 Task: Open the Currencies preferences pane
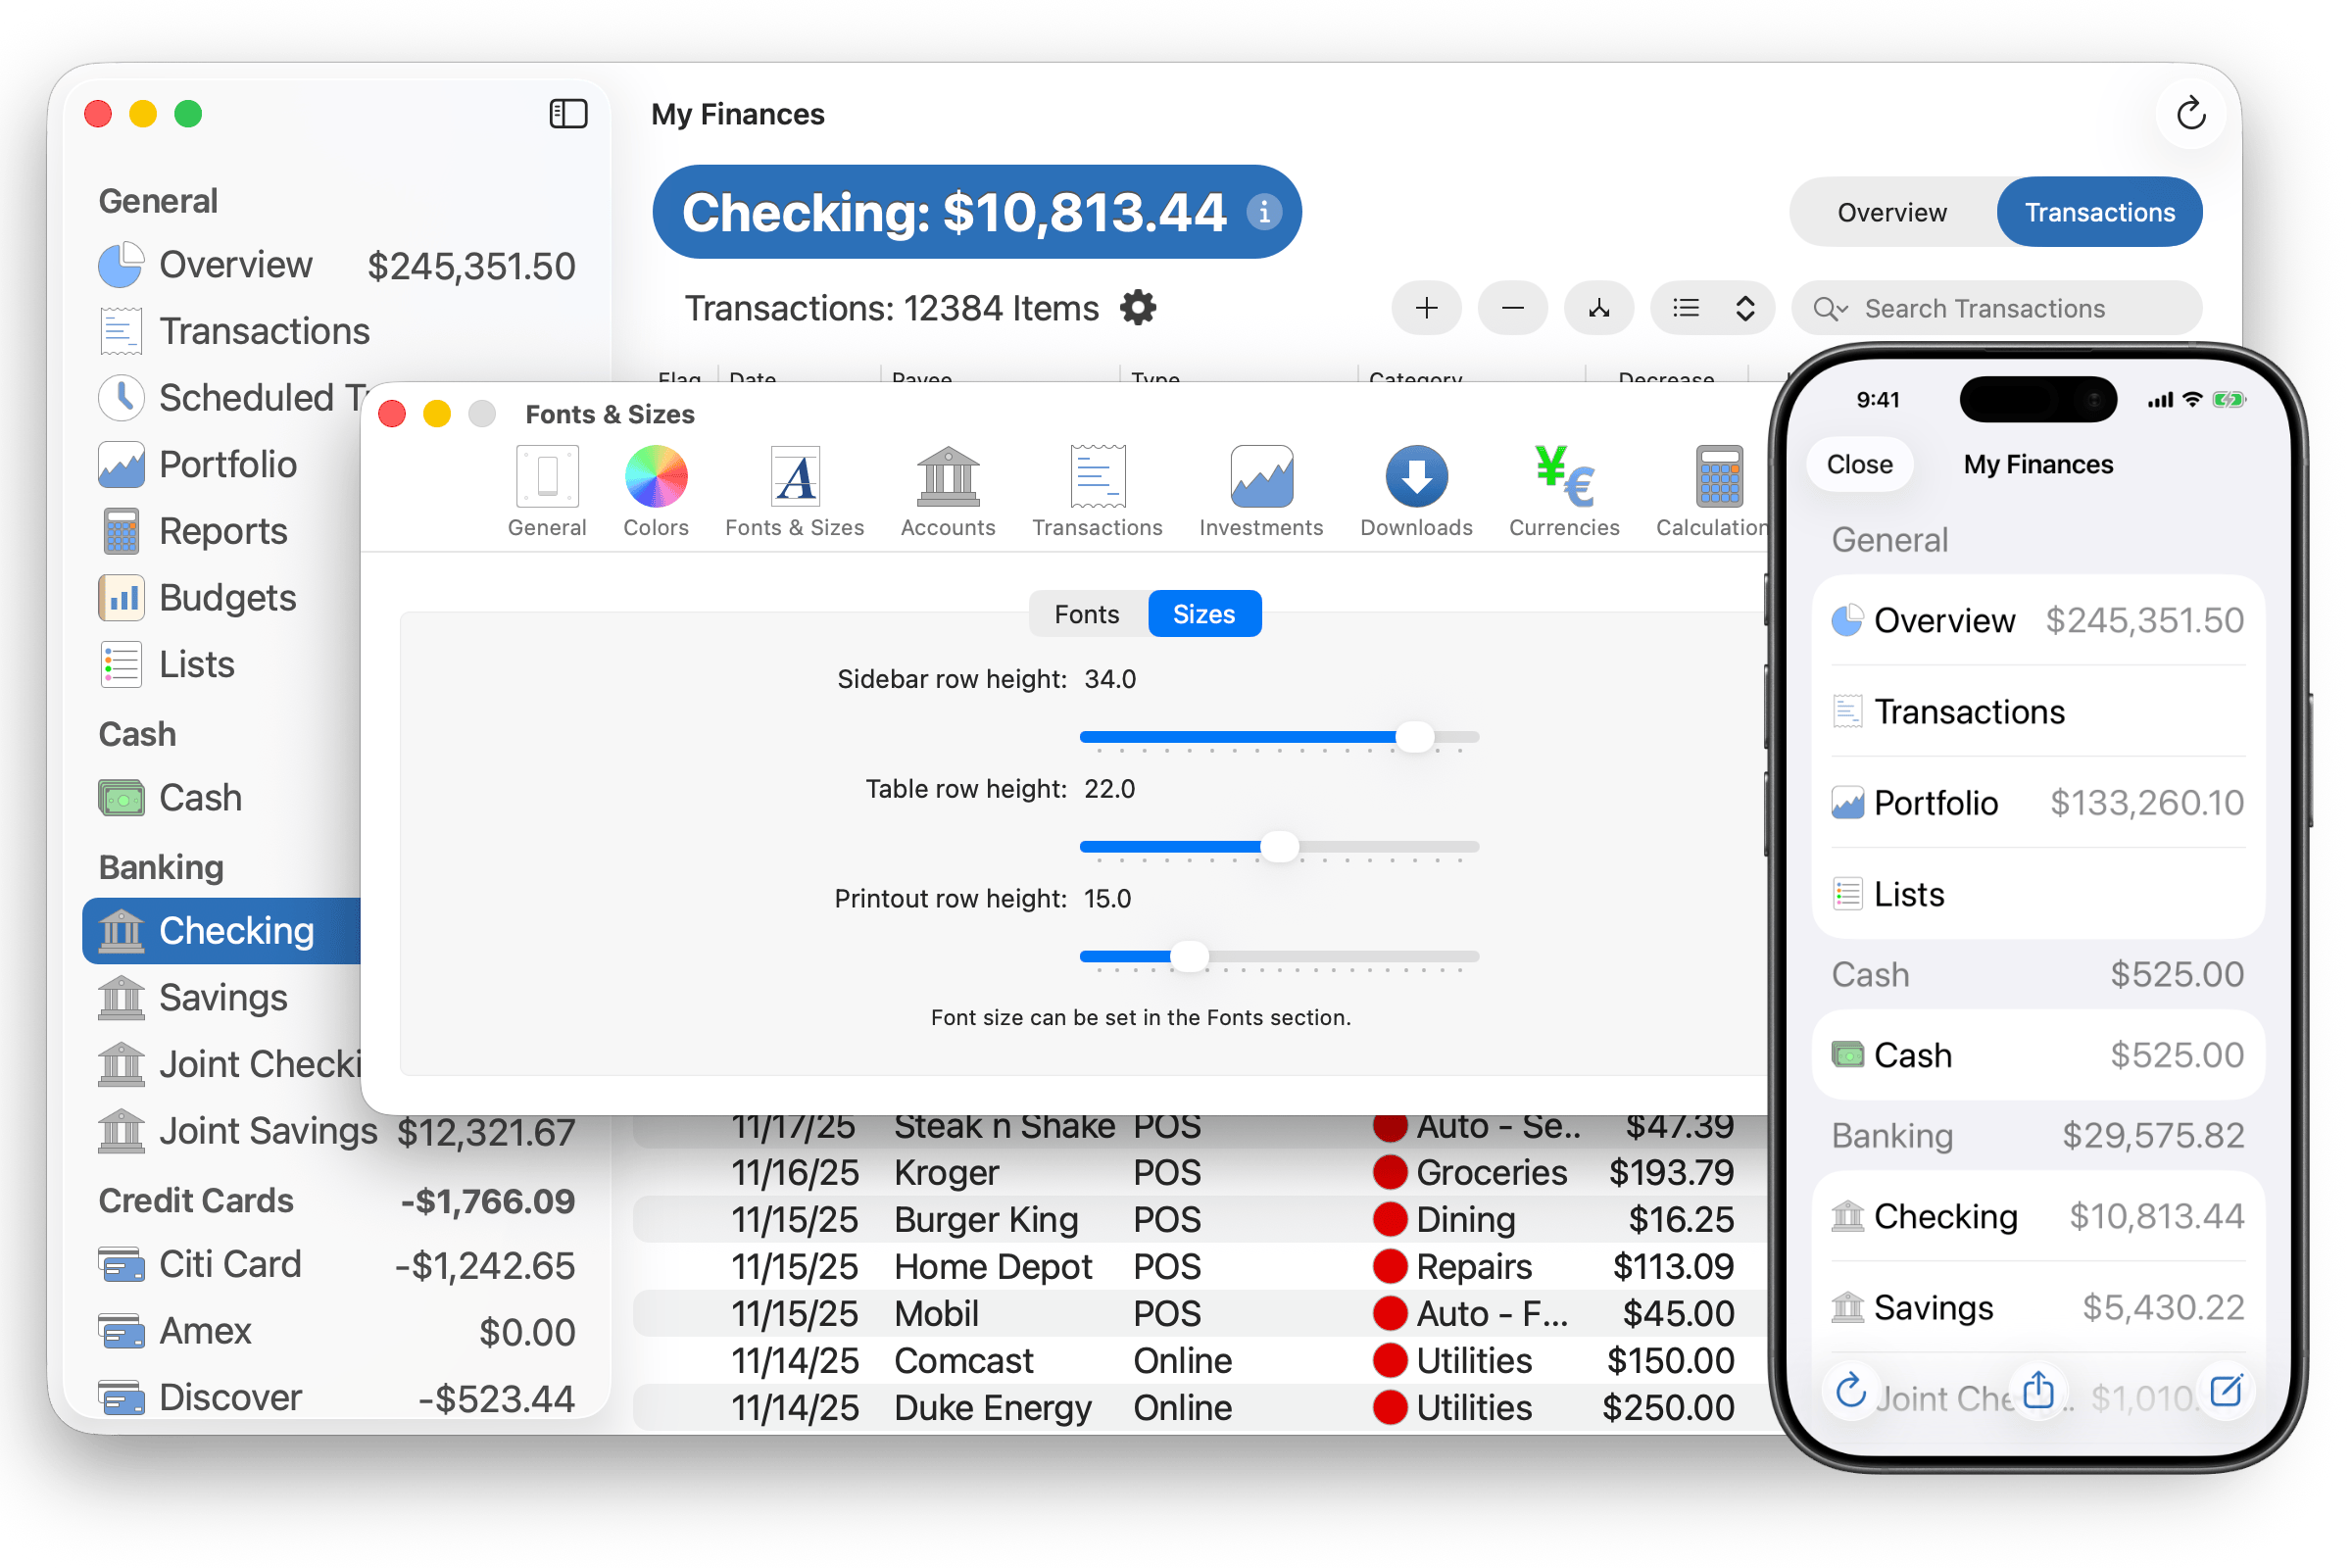point(1563,491)
